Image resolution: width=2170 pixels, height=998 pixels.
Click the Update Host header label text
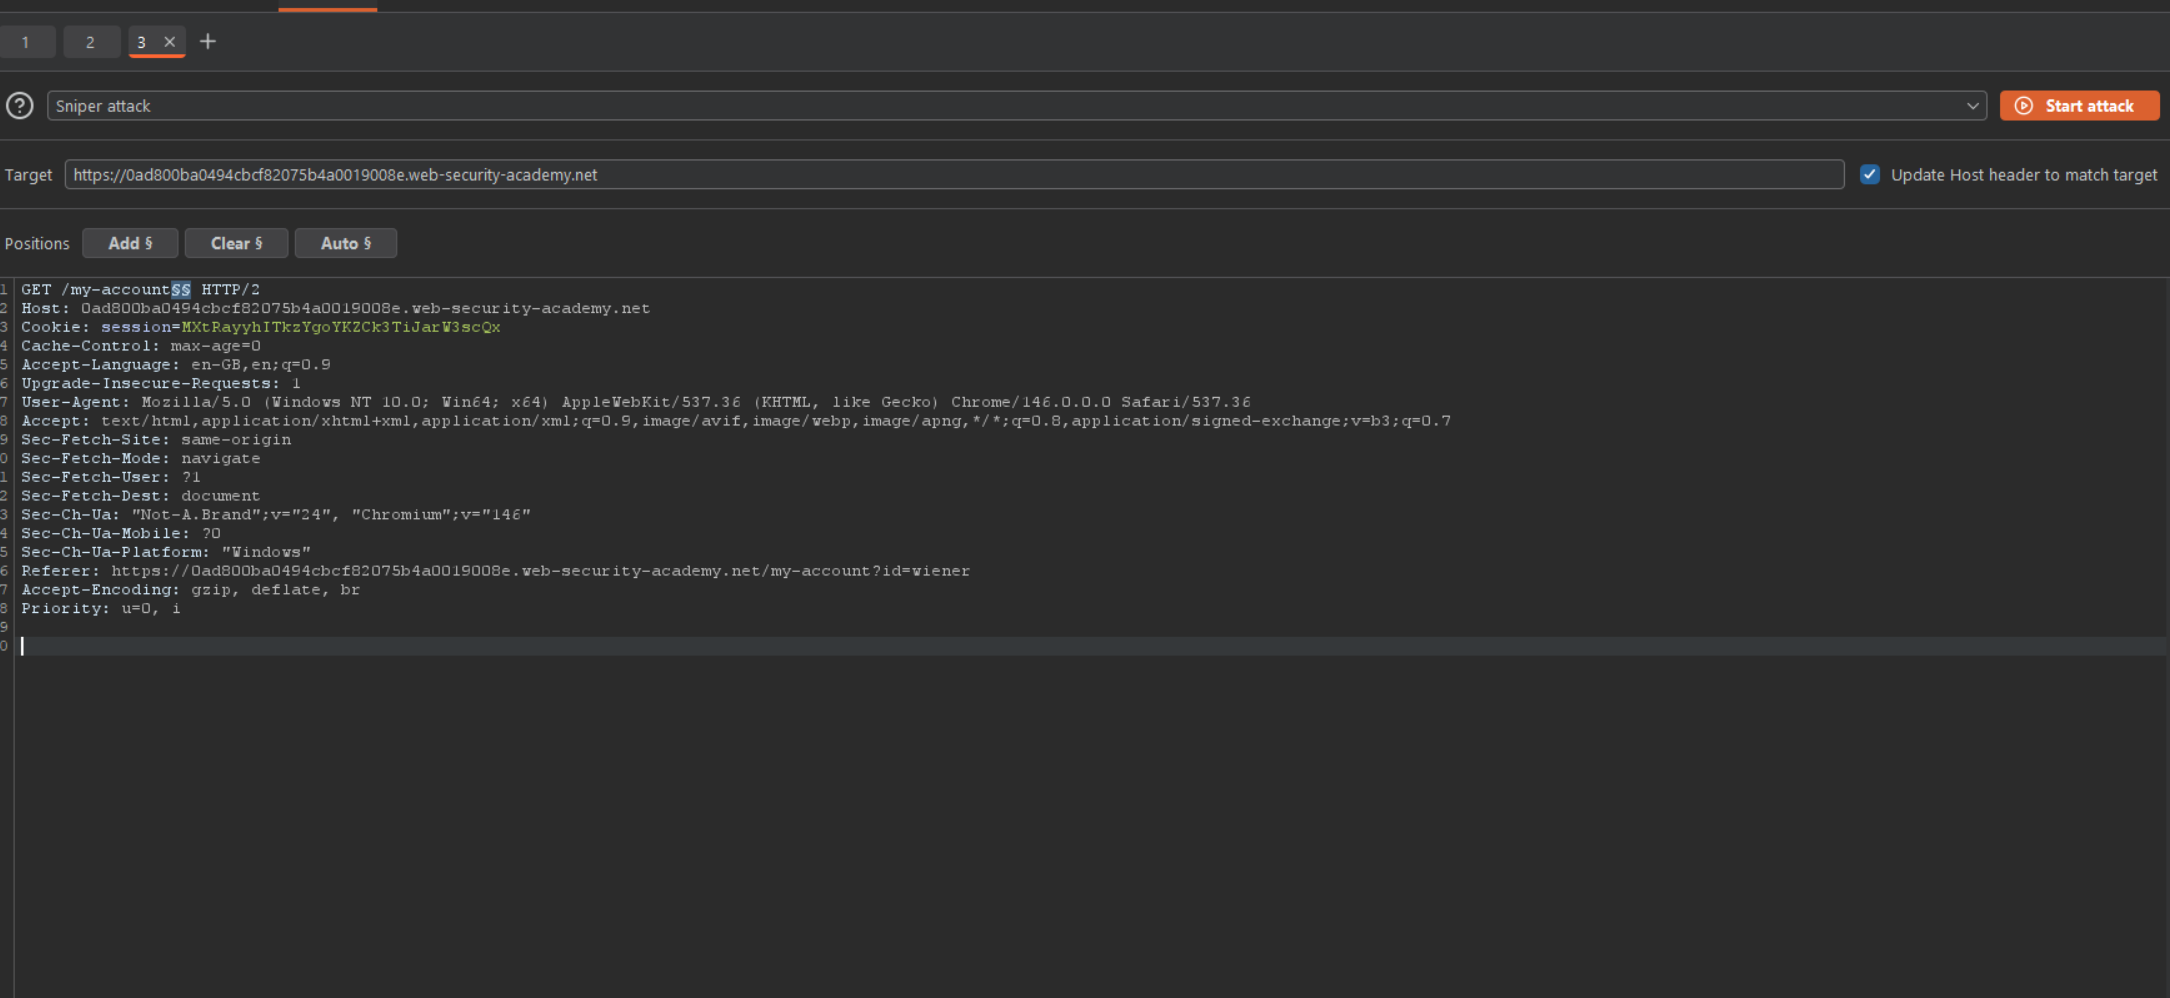click(2024, 175)
